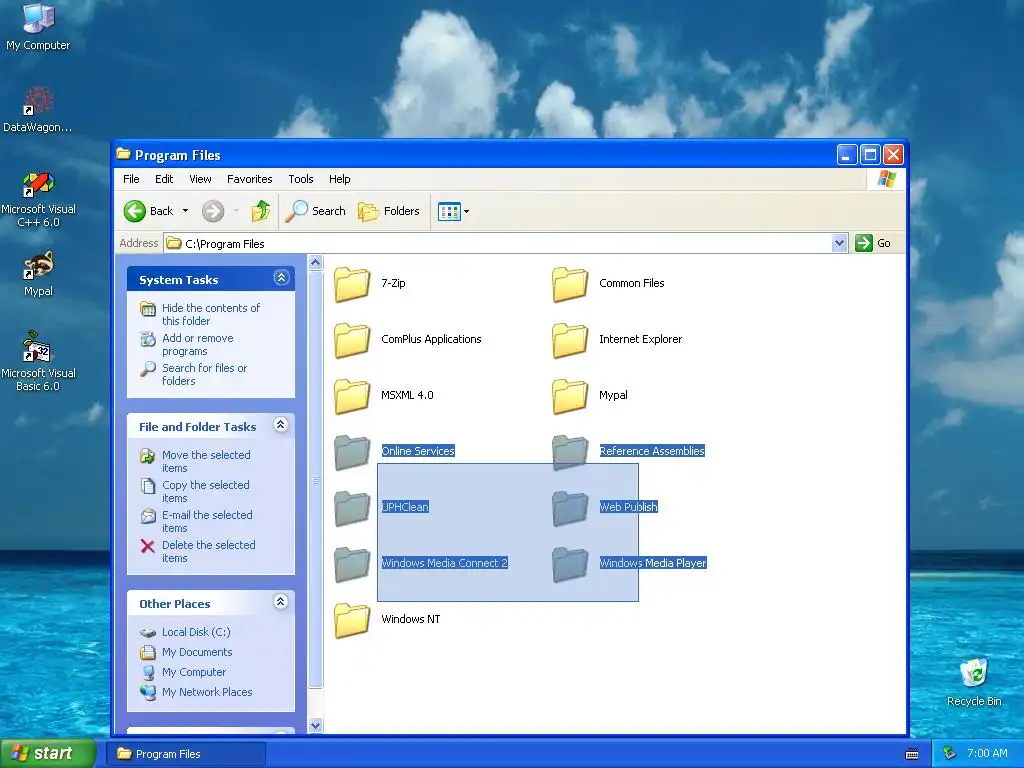Screen dimensions: 1024x768
Task: Click the green Back arrow icon
Action: pyautogui.click(x=135, y=211)
